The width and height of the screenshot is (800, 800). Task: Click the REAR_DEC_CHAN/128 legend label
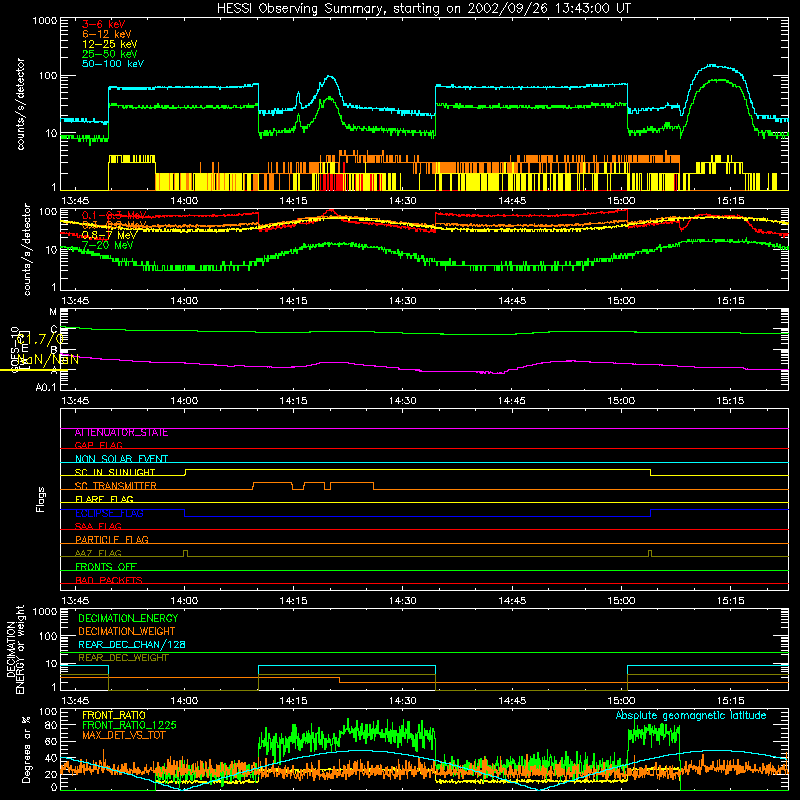(132, 644)
